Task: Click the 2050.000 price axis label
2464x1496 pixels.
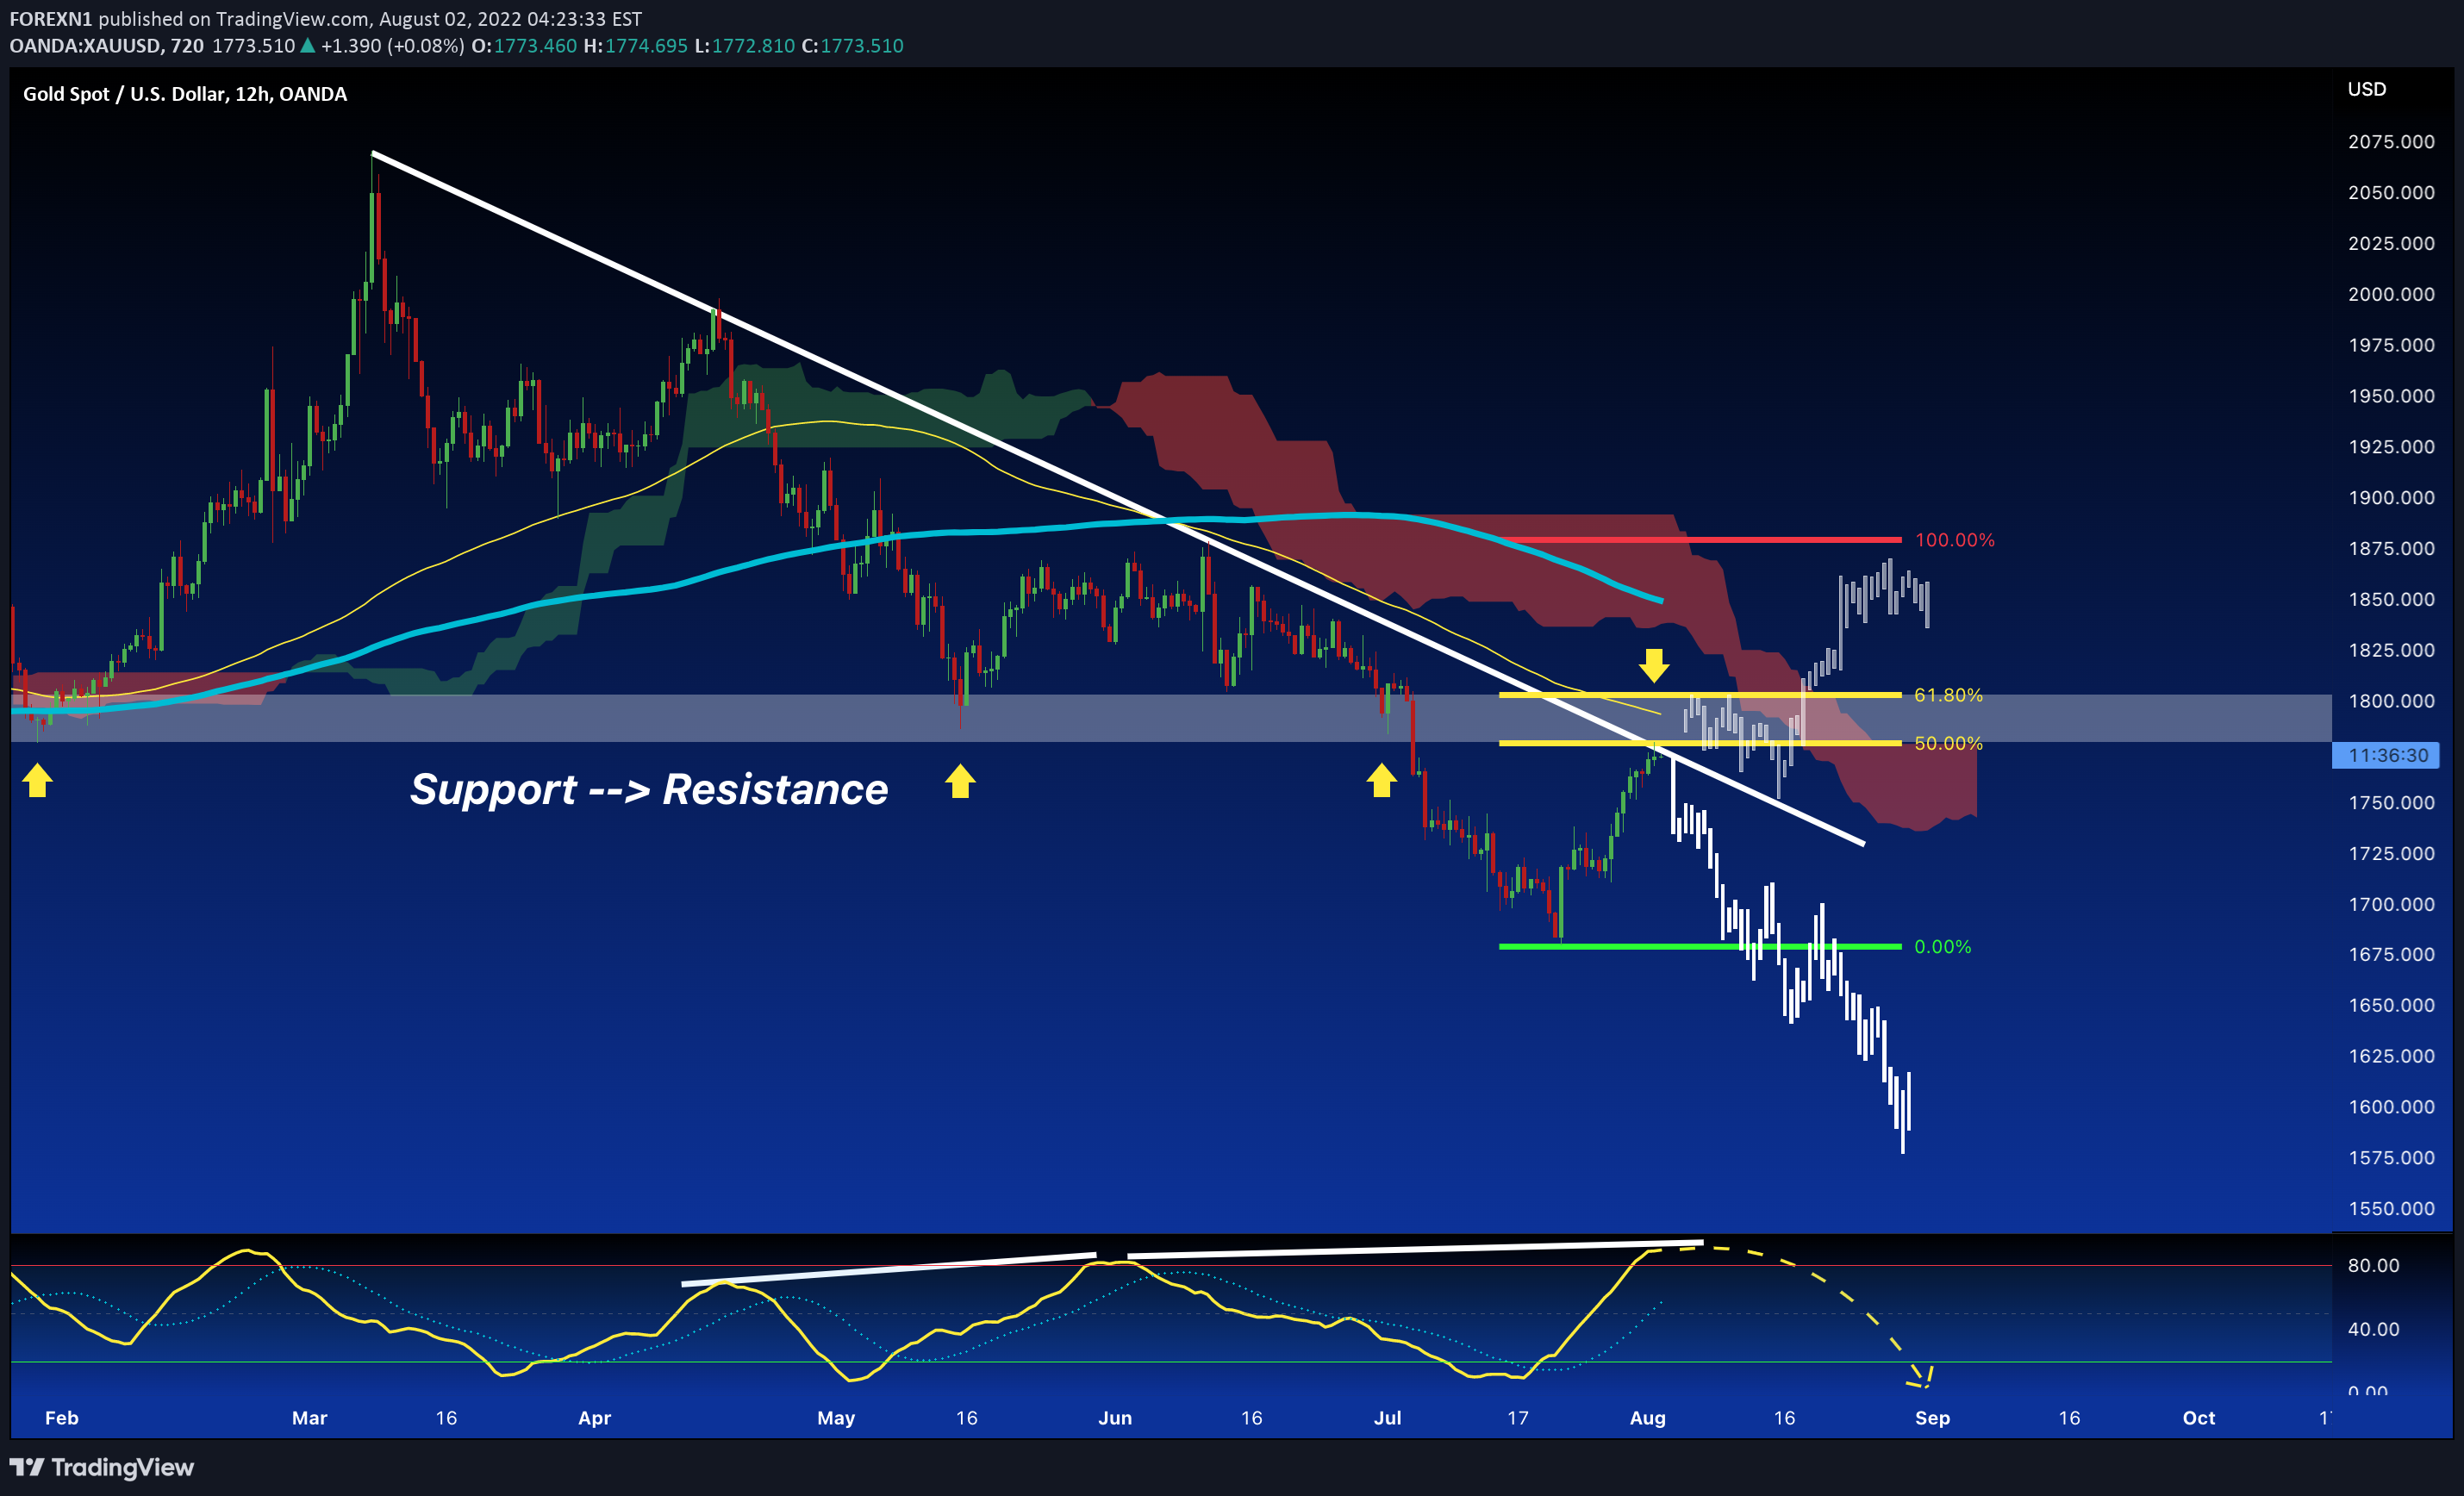Action: (2391, 193)
